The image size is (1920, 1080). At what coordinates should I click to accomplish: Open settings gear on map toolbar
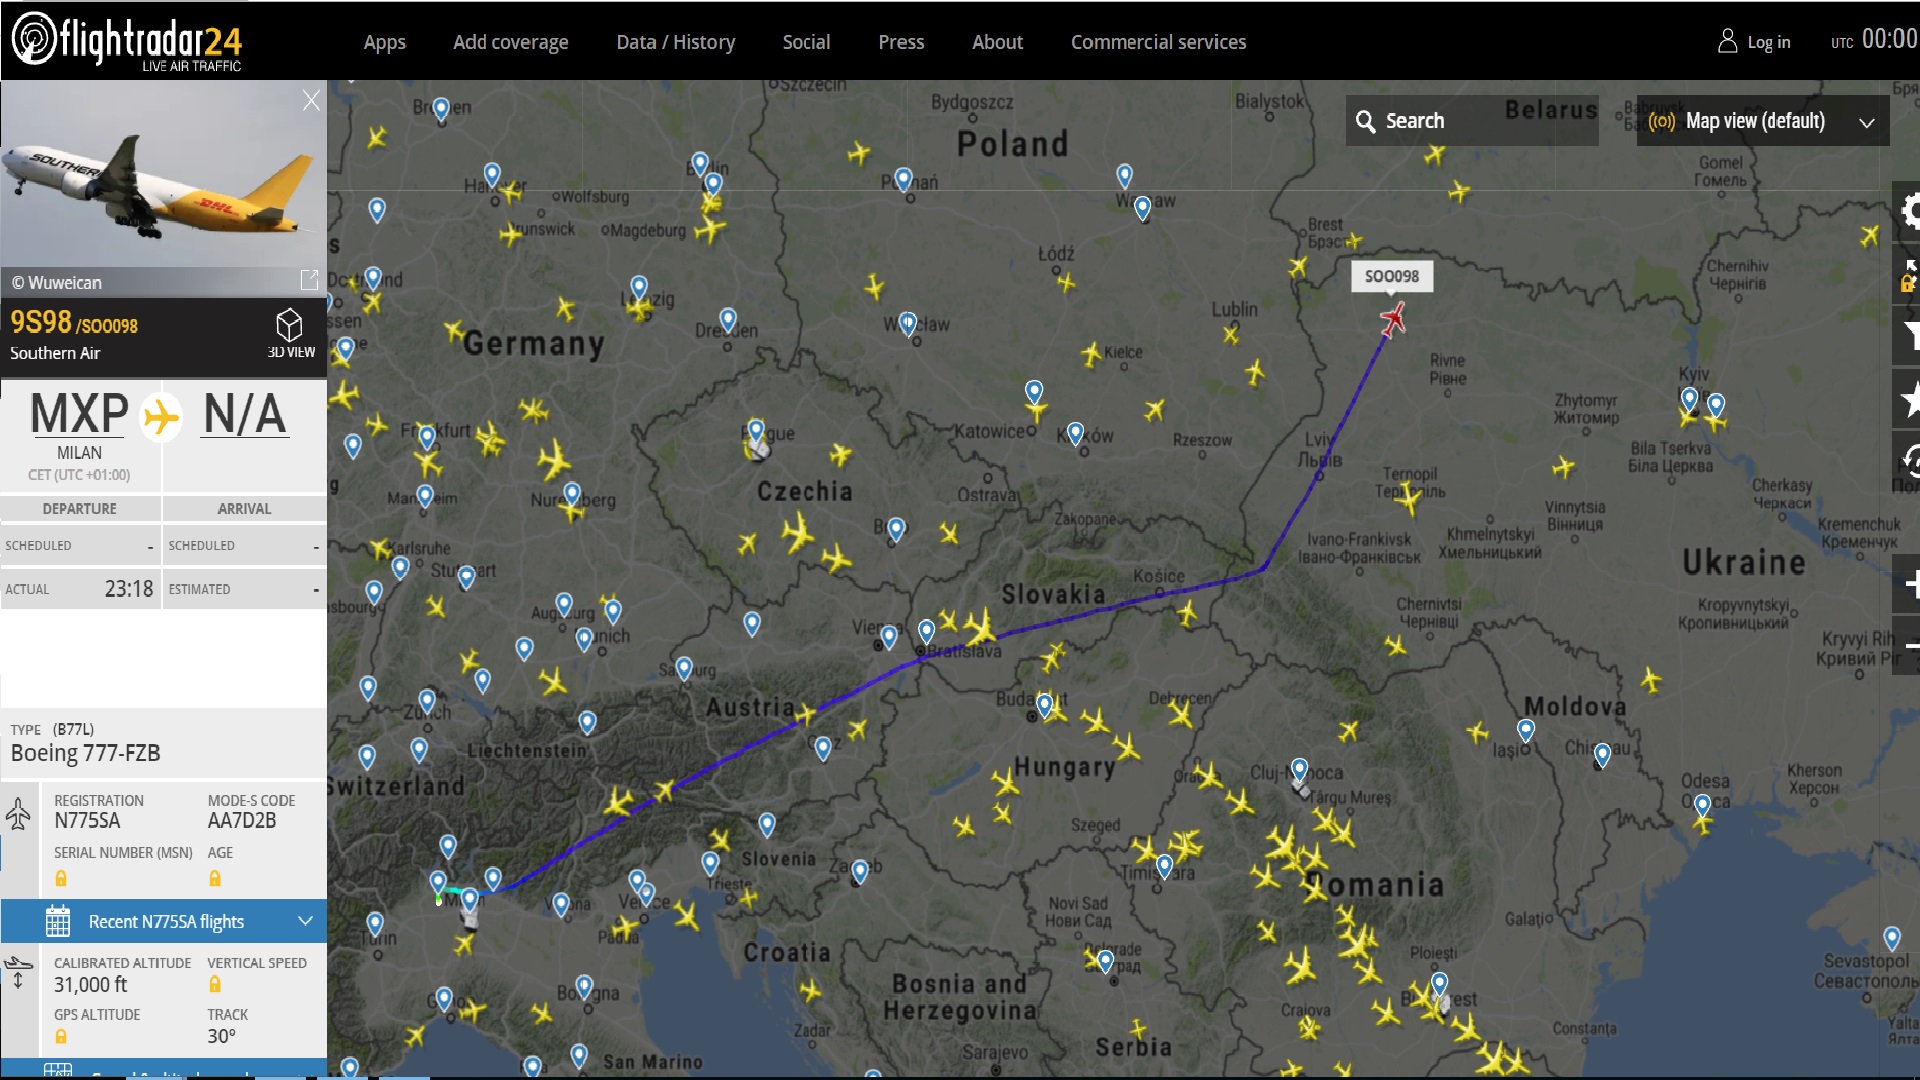(1909, 211)
